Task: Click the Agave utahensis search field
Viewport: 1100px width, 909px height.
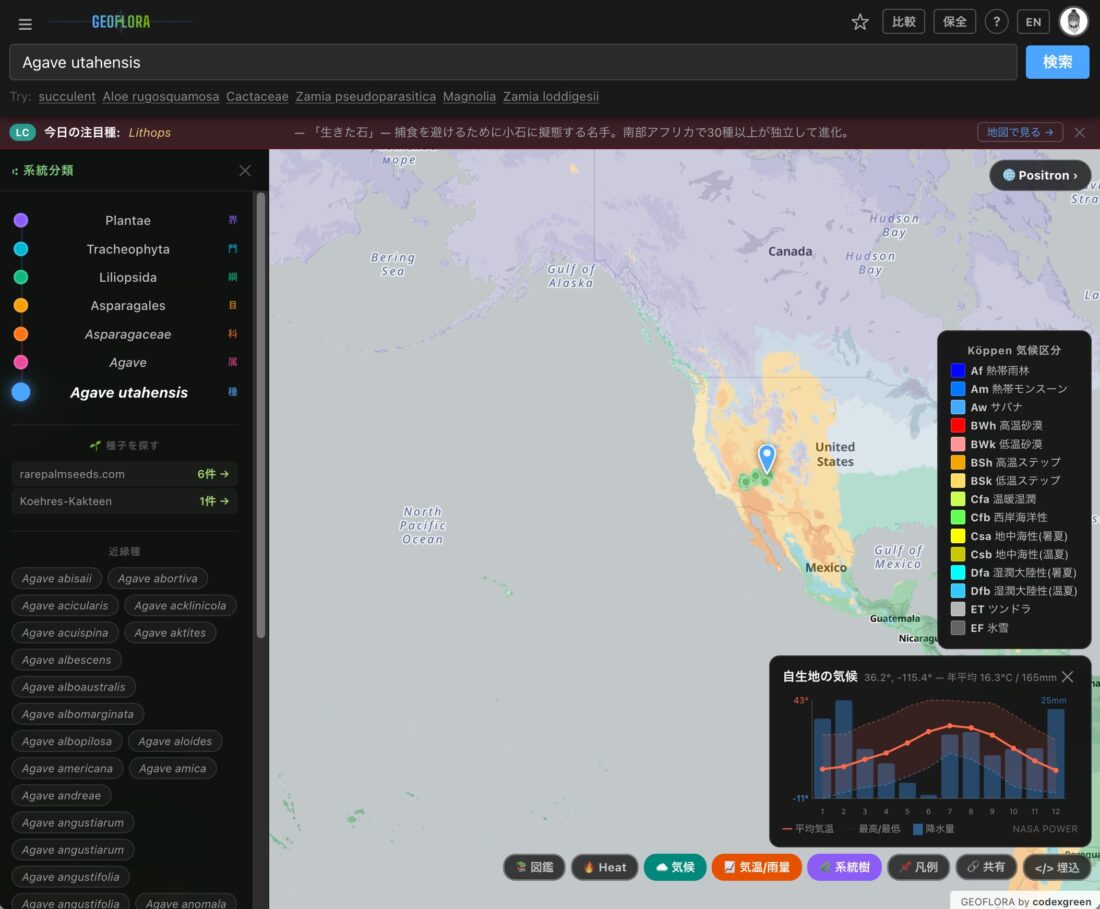Action: [512, 62]
